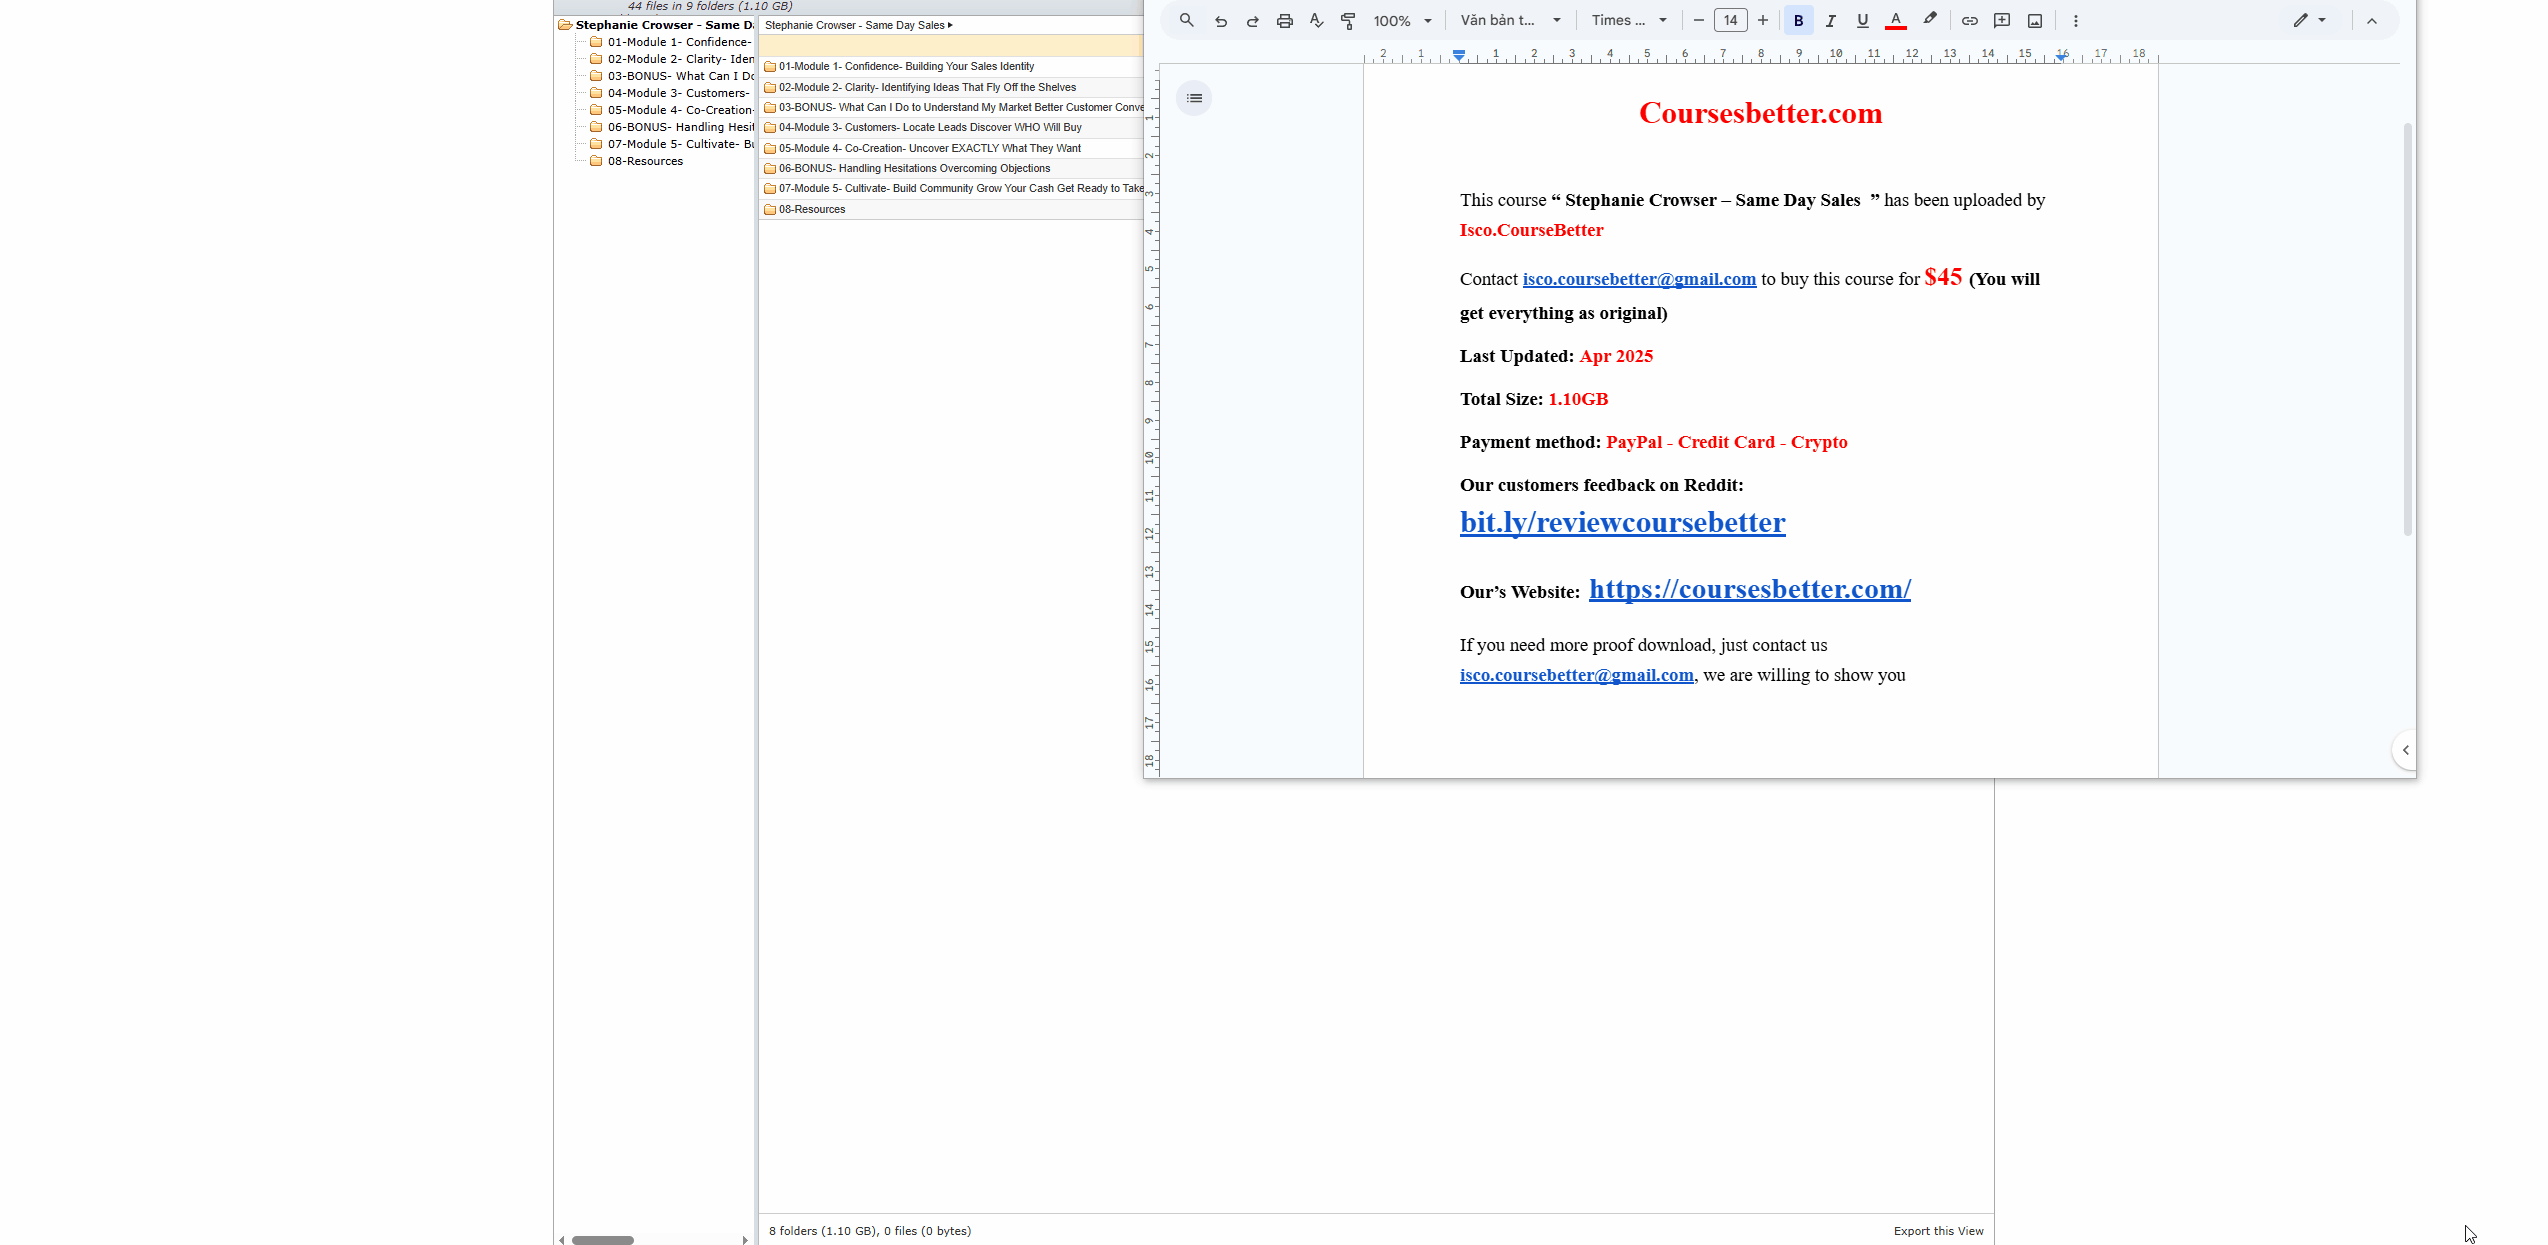Toggle bold formatting

click(1798, 21)
